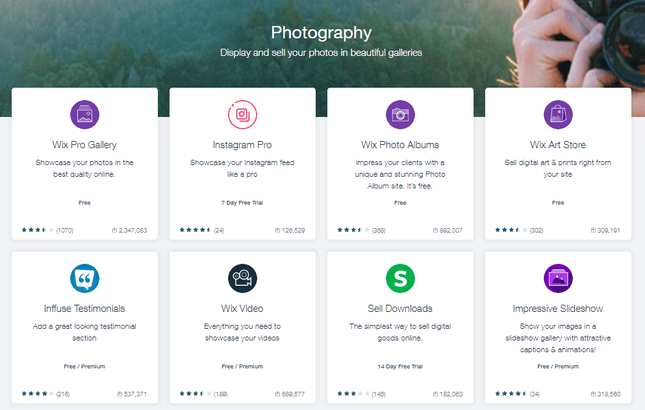The width and height of the screenshot is (645, 410).
Task: Click 'Everything you need to showcase' description
Action: (x=242, y=332)
